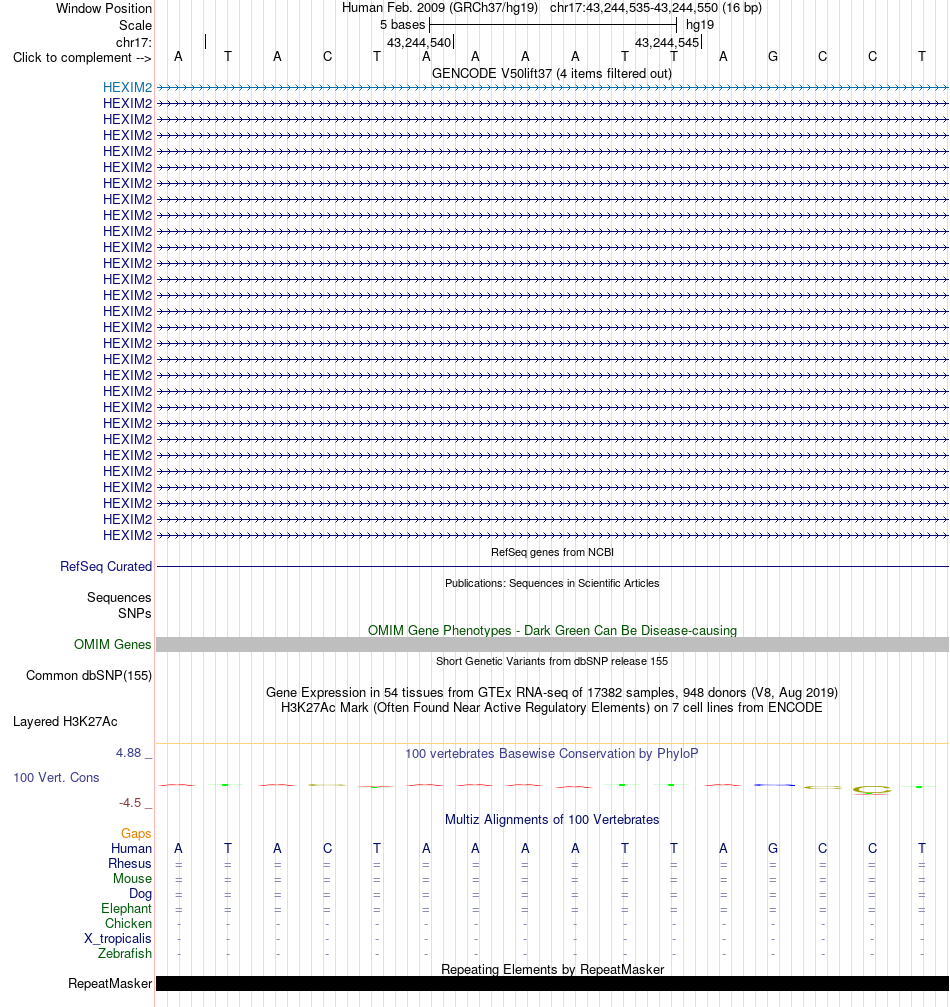Click the X_tropicalis alignment row label
This screenshot has width=950, height=1007.
click(x=118, y=939)
